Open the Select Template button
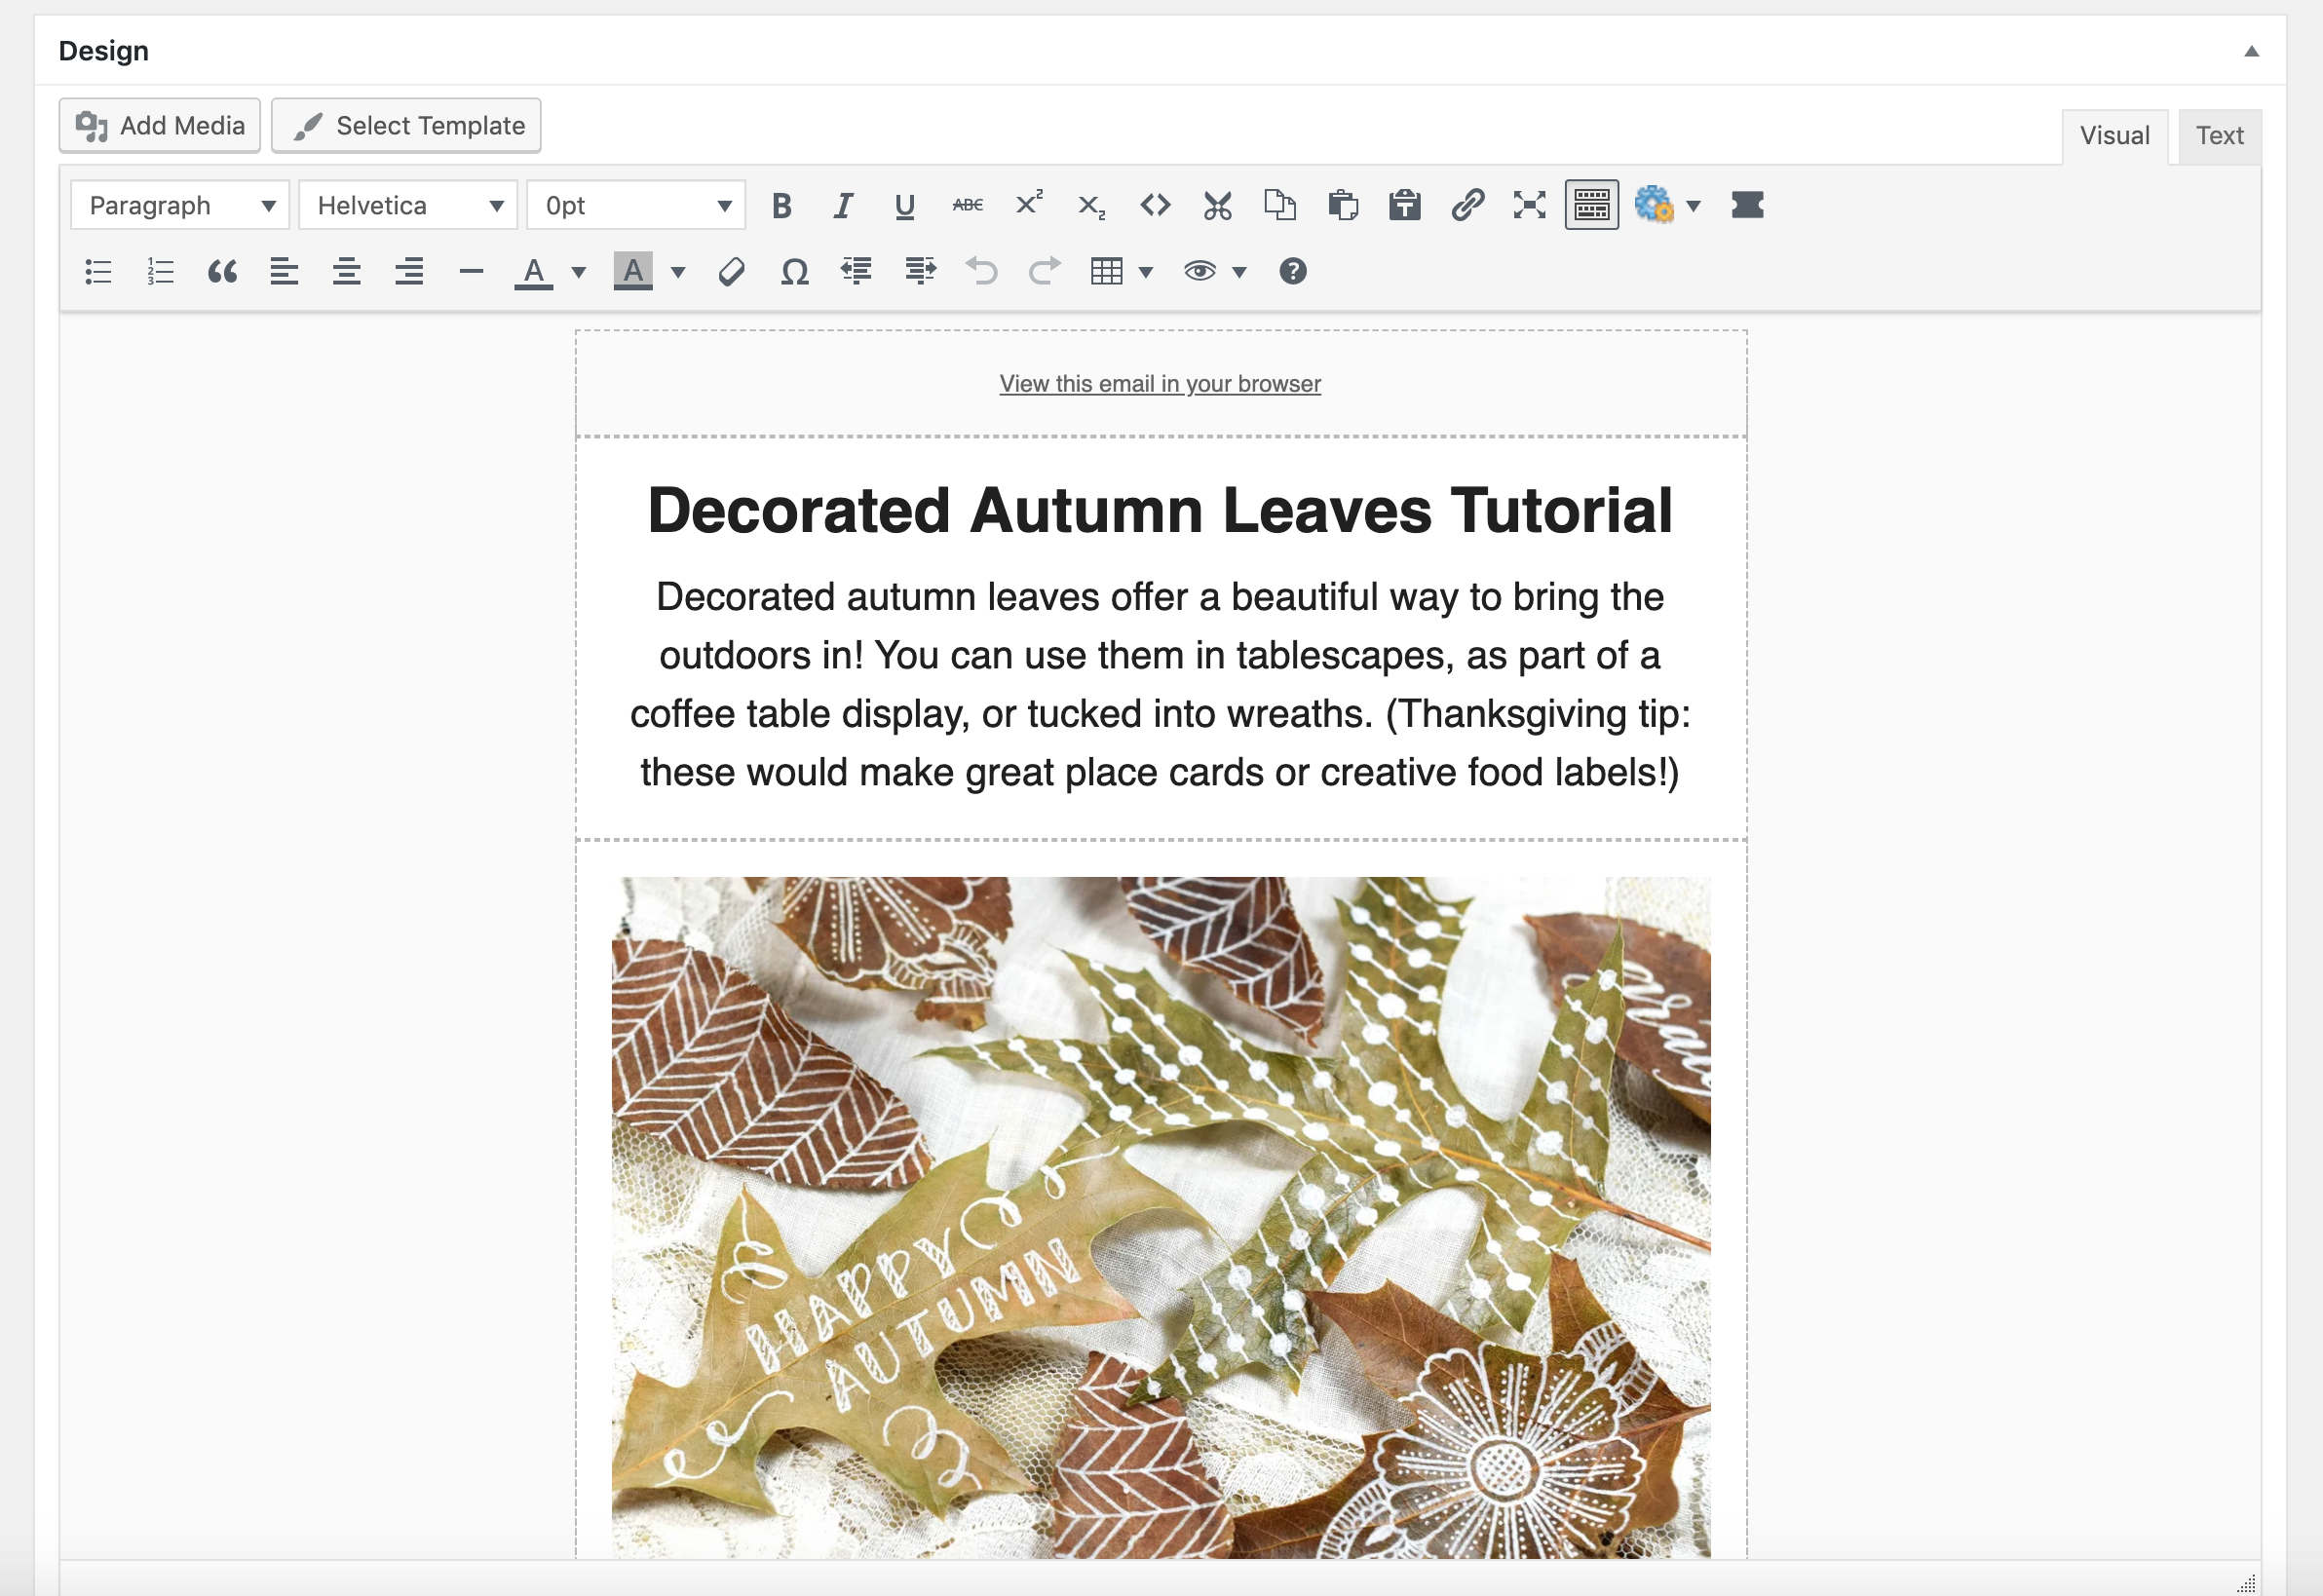The height and width of the screenshot is (1596, 2323). (406, 126)
